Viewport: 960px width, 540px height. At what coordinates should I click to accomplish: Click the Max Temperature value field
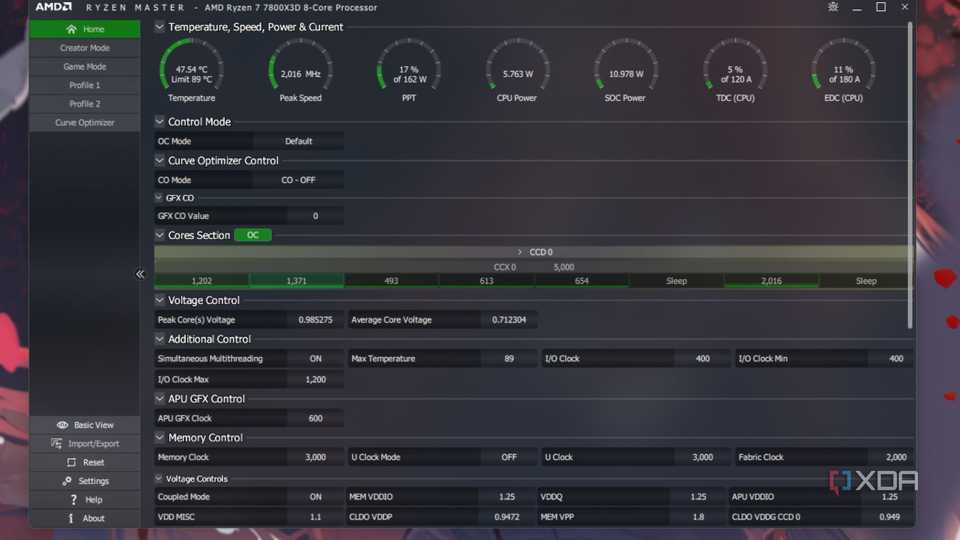[x=510, y=358]
